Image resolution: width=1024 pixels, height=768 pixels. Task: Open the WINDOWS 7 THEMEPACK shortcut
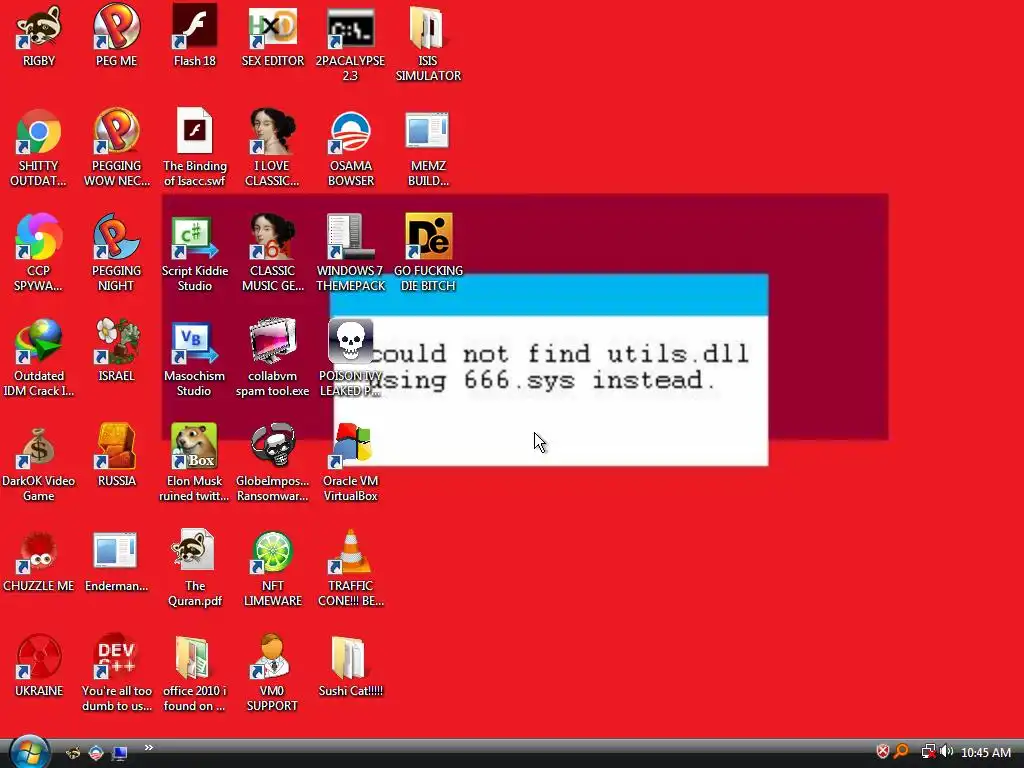(x=351, y=236)
